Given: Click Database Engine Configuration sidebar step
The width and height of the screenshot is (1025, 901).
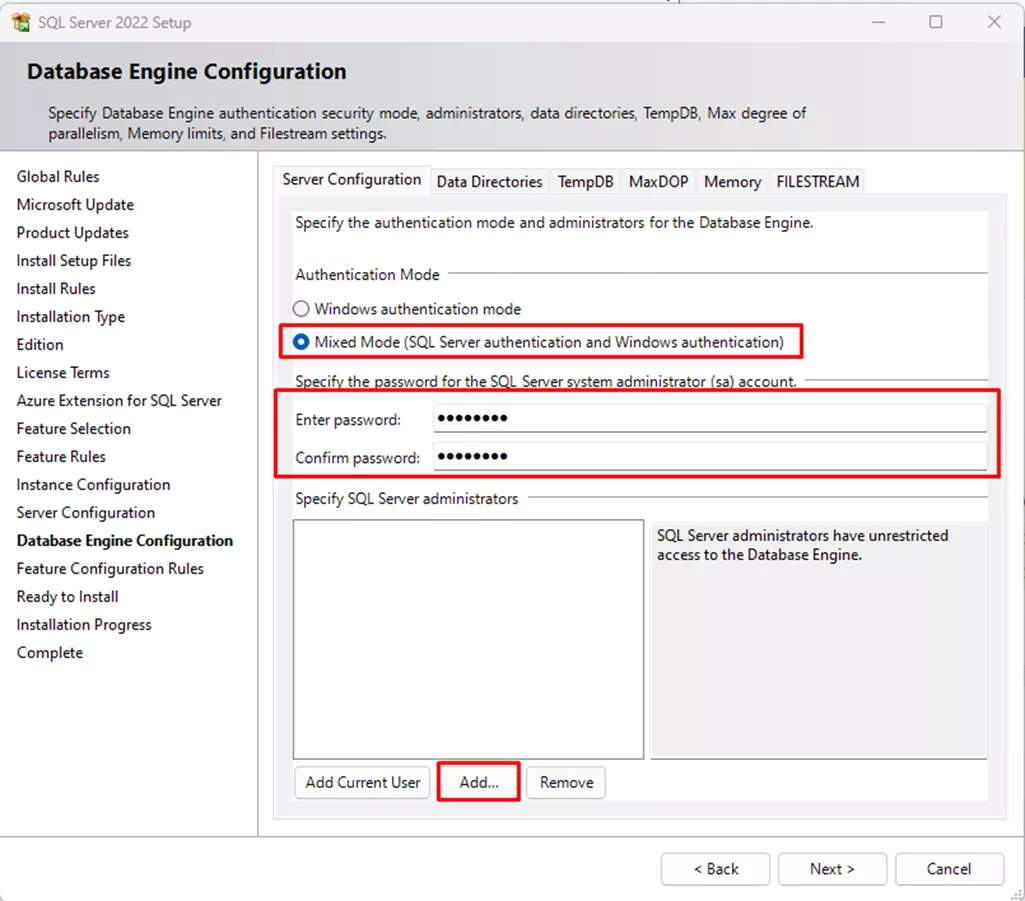Looking at the screenshot, I should 125,541.
